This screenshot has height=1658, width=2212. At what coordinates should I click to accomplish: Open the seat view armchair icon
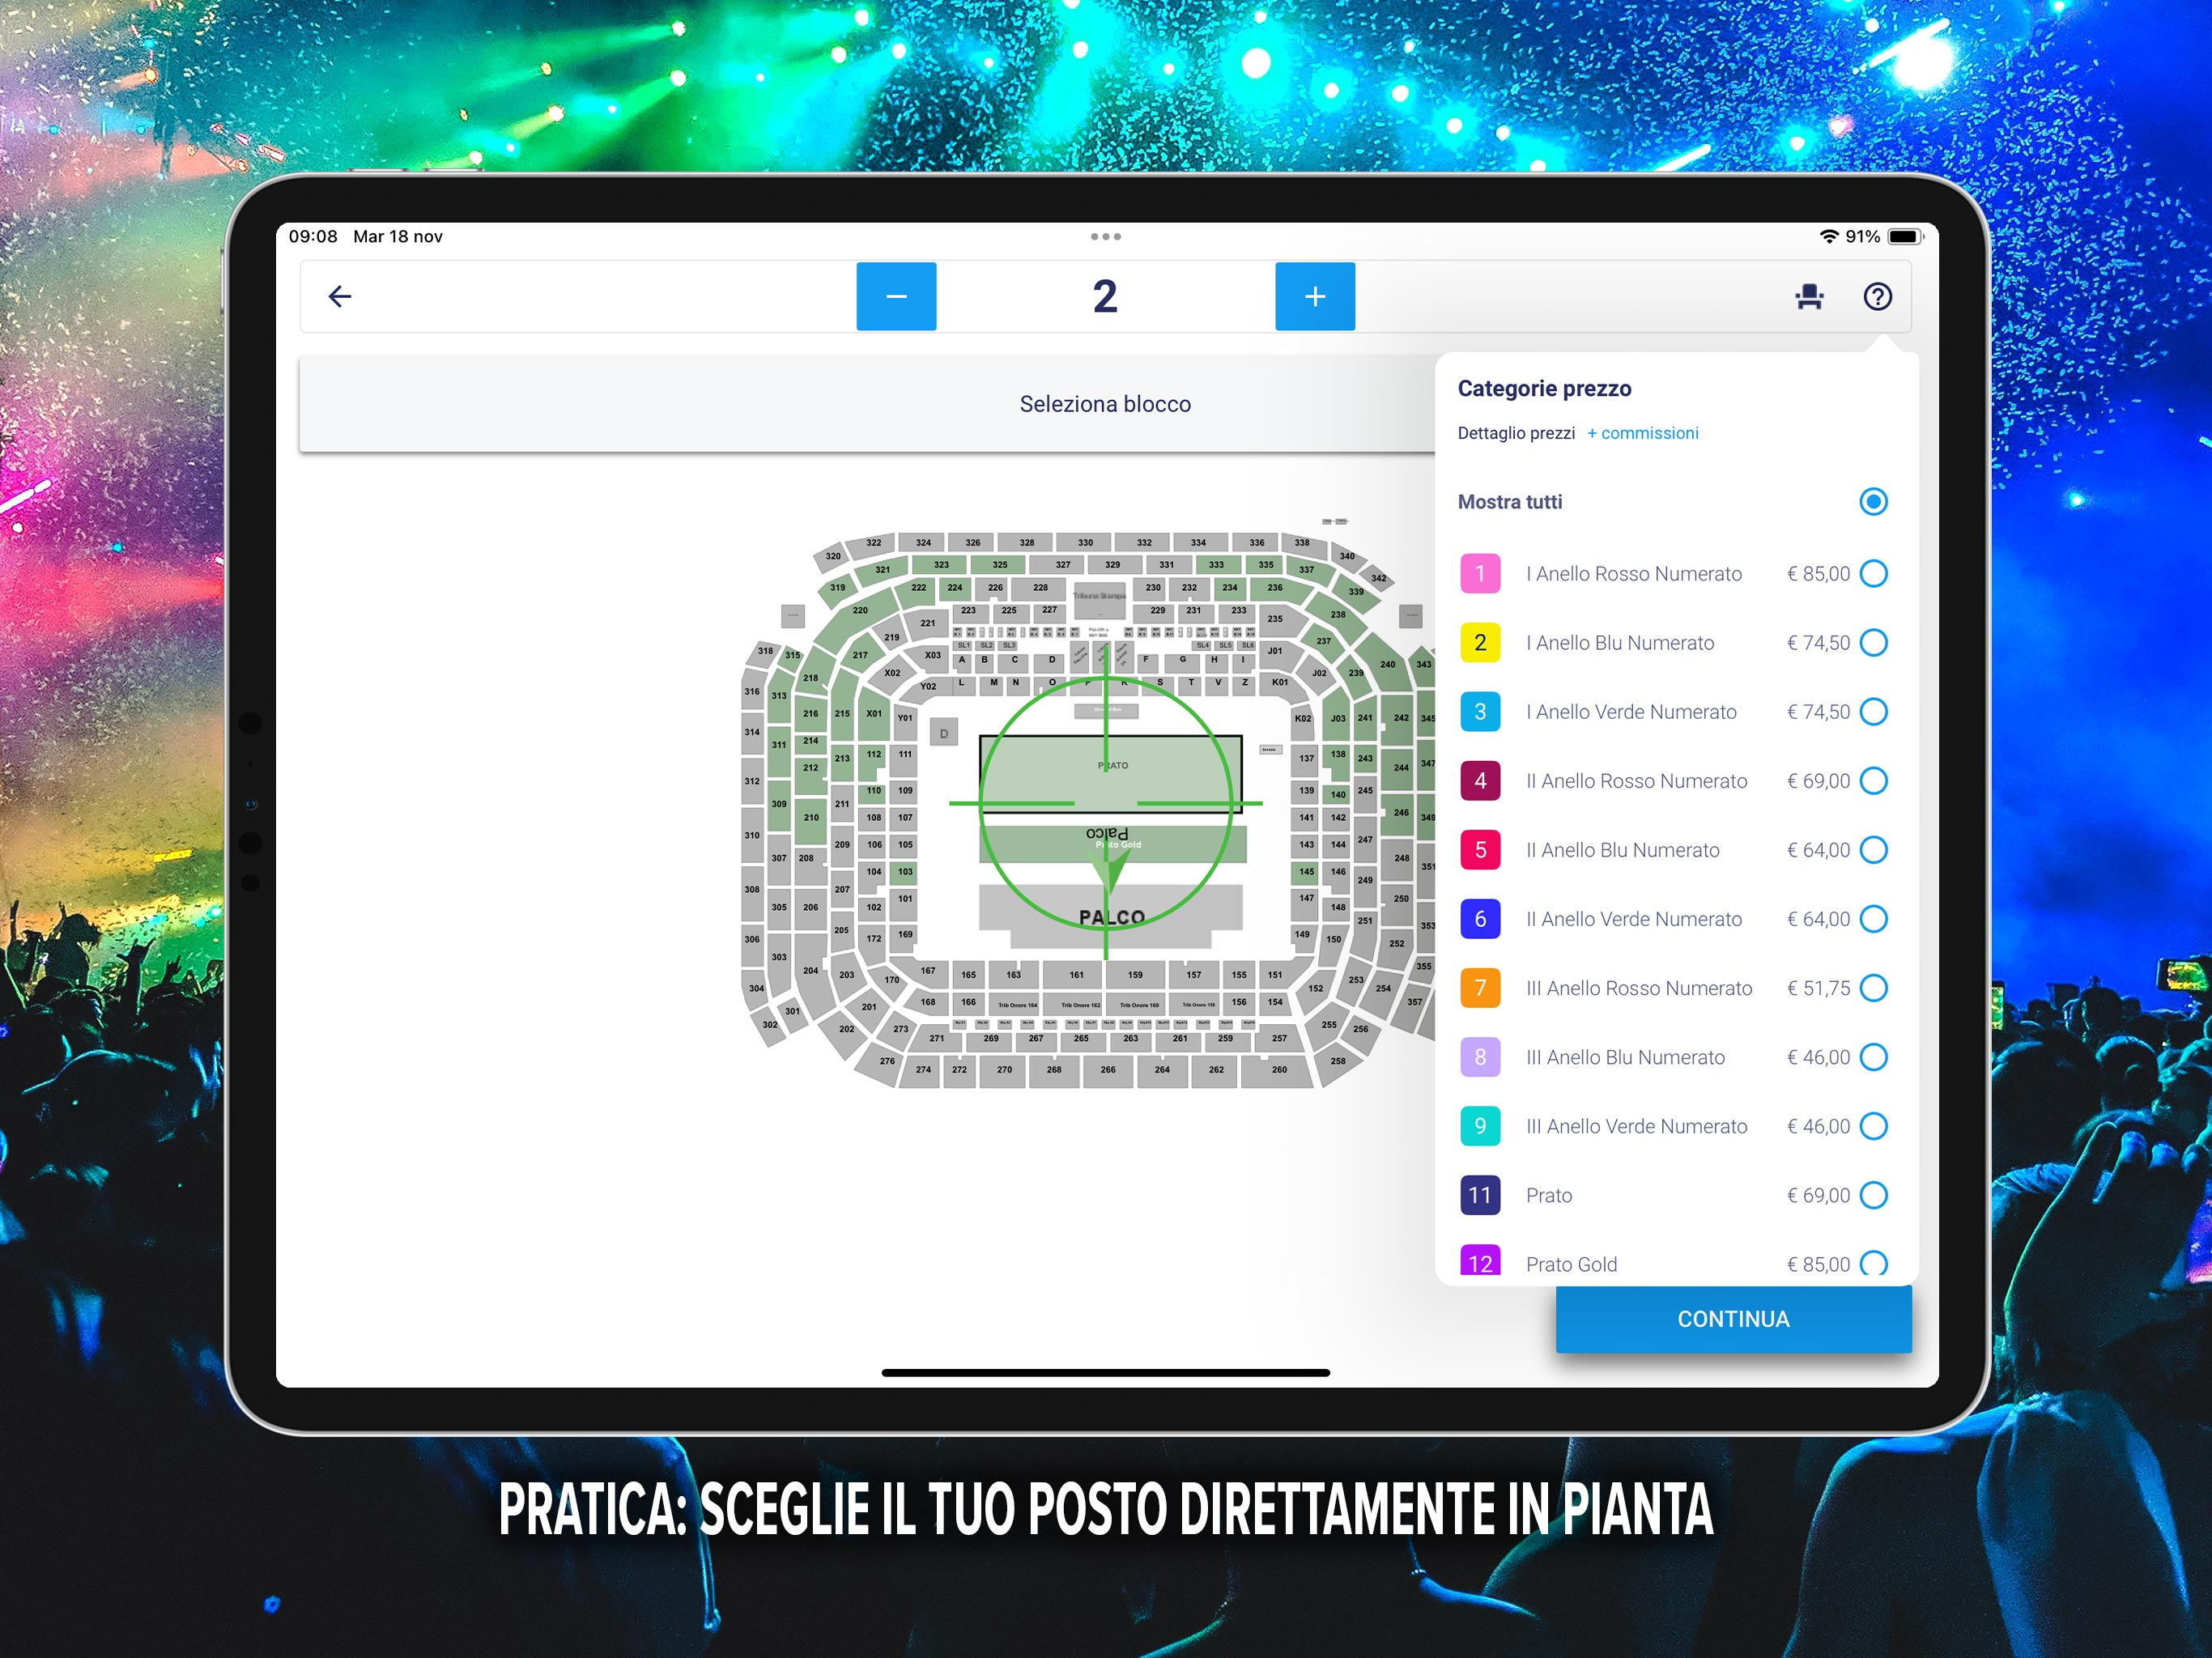(x=1809, y=296)
